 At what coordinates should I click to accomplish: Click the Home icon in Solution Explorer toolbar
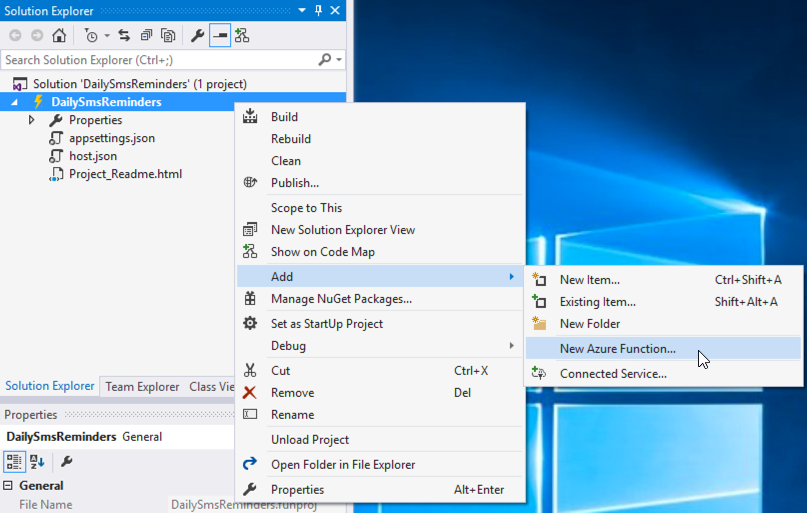(x=59, y=36)
